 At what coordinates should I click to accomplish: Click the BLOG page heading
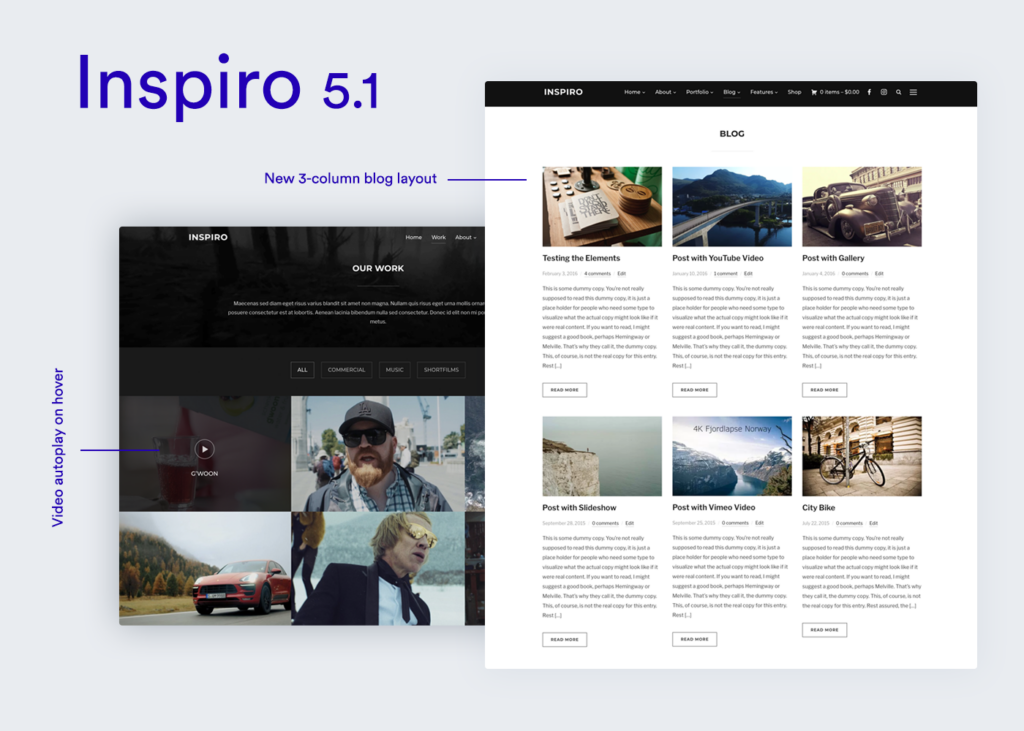(x=731, y=134)
